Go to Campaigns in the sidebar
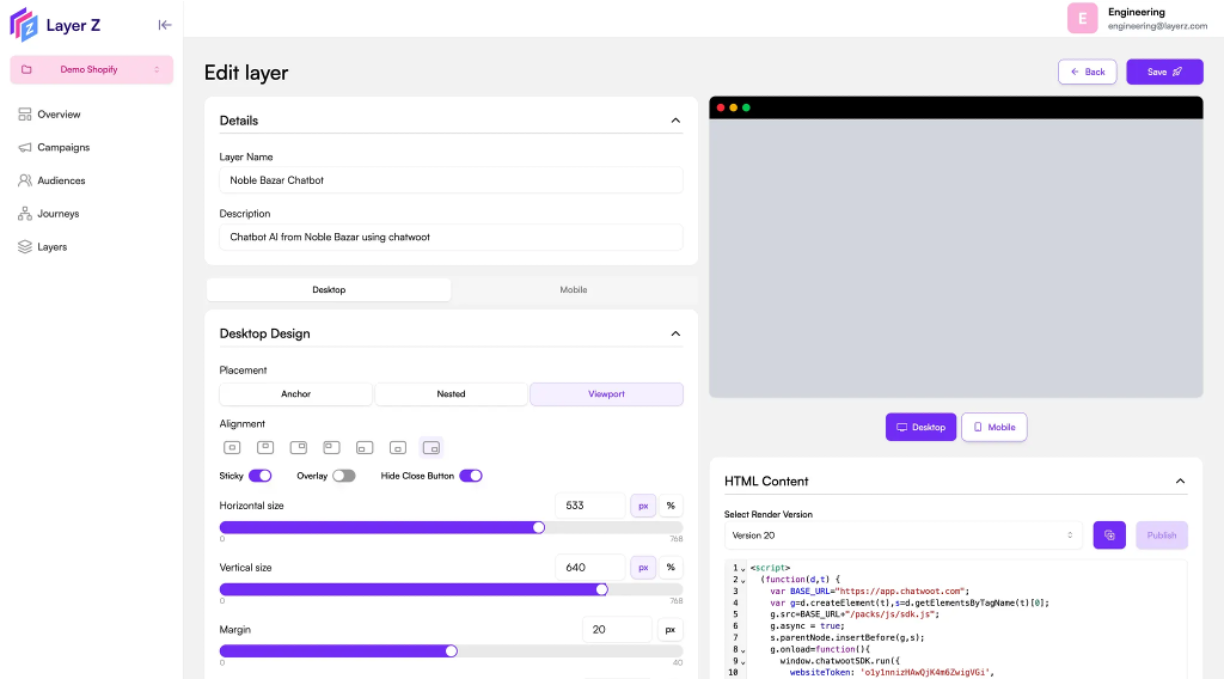1224x680 pixels. pyautogui.click(x=63, y=148)
